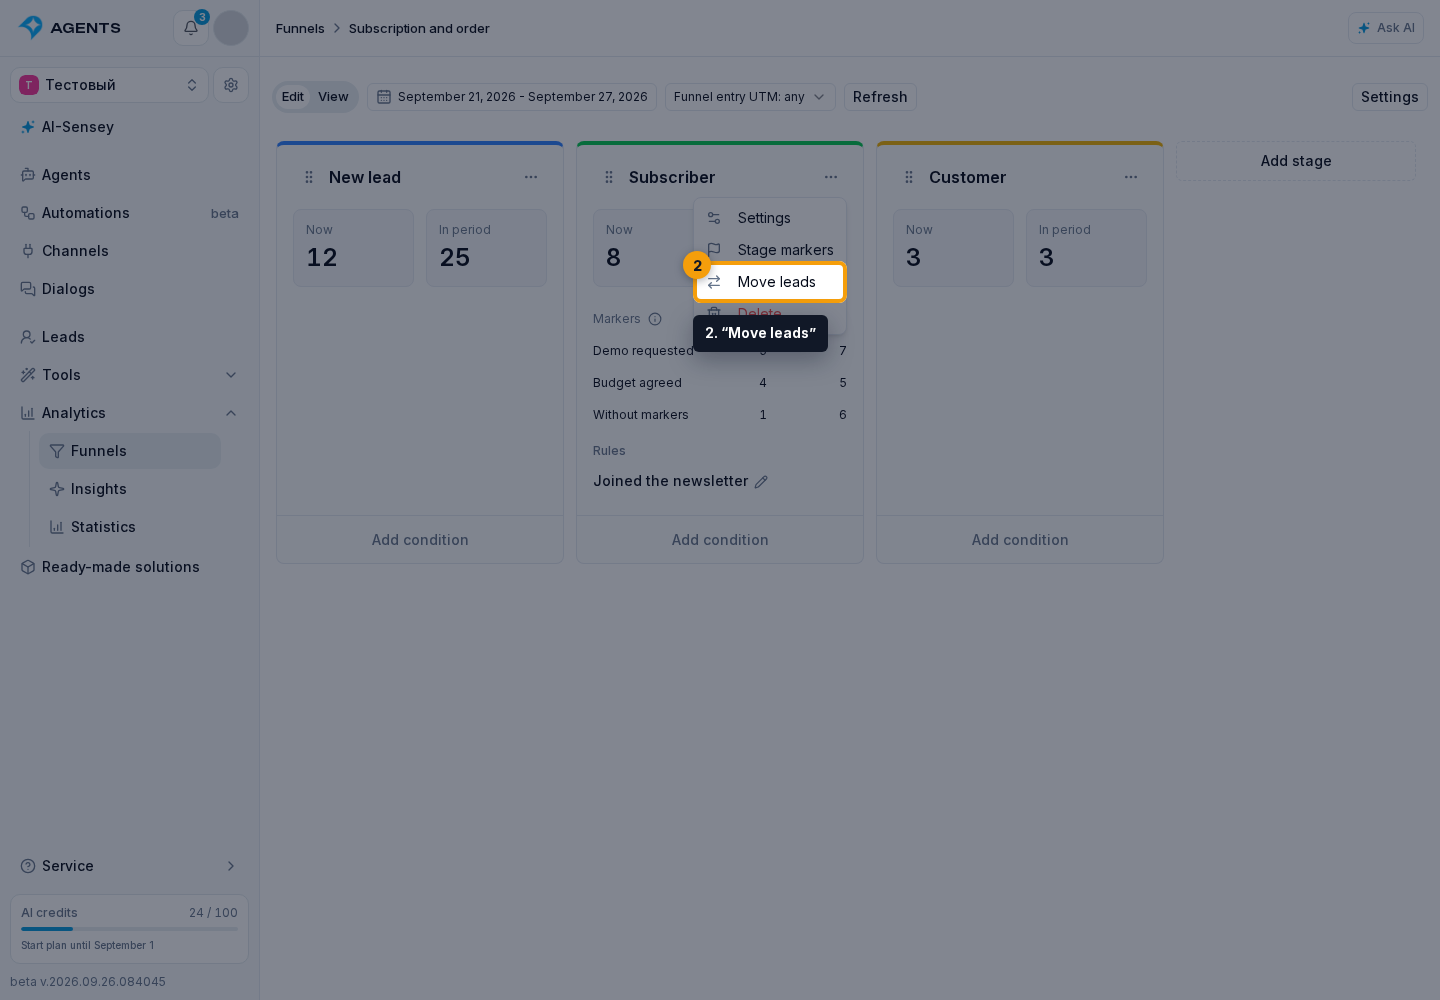Click the AGENTS logo
Screen dimensions: 1440x1000
[70, 28]
